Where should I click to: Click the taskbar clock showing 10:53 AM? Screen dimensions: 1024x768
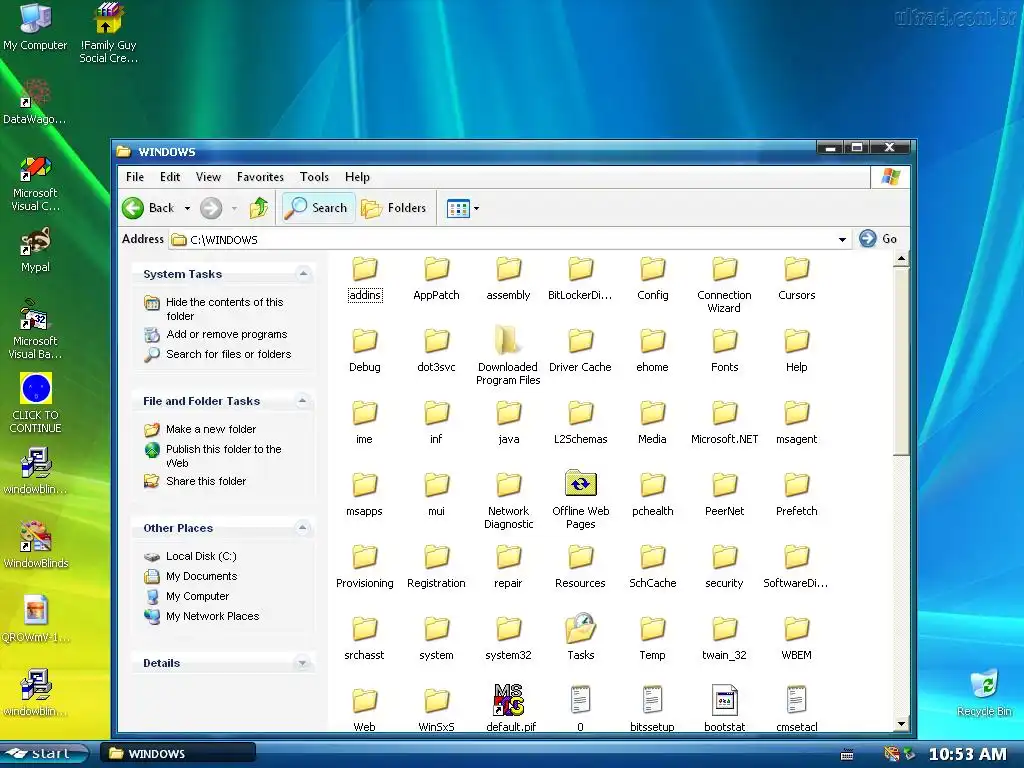tap(967, 755)
